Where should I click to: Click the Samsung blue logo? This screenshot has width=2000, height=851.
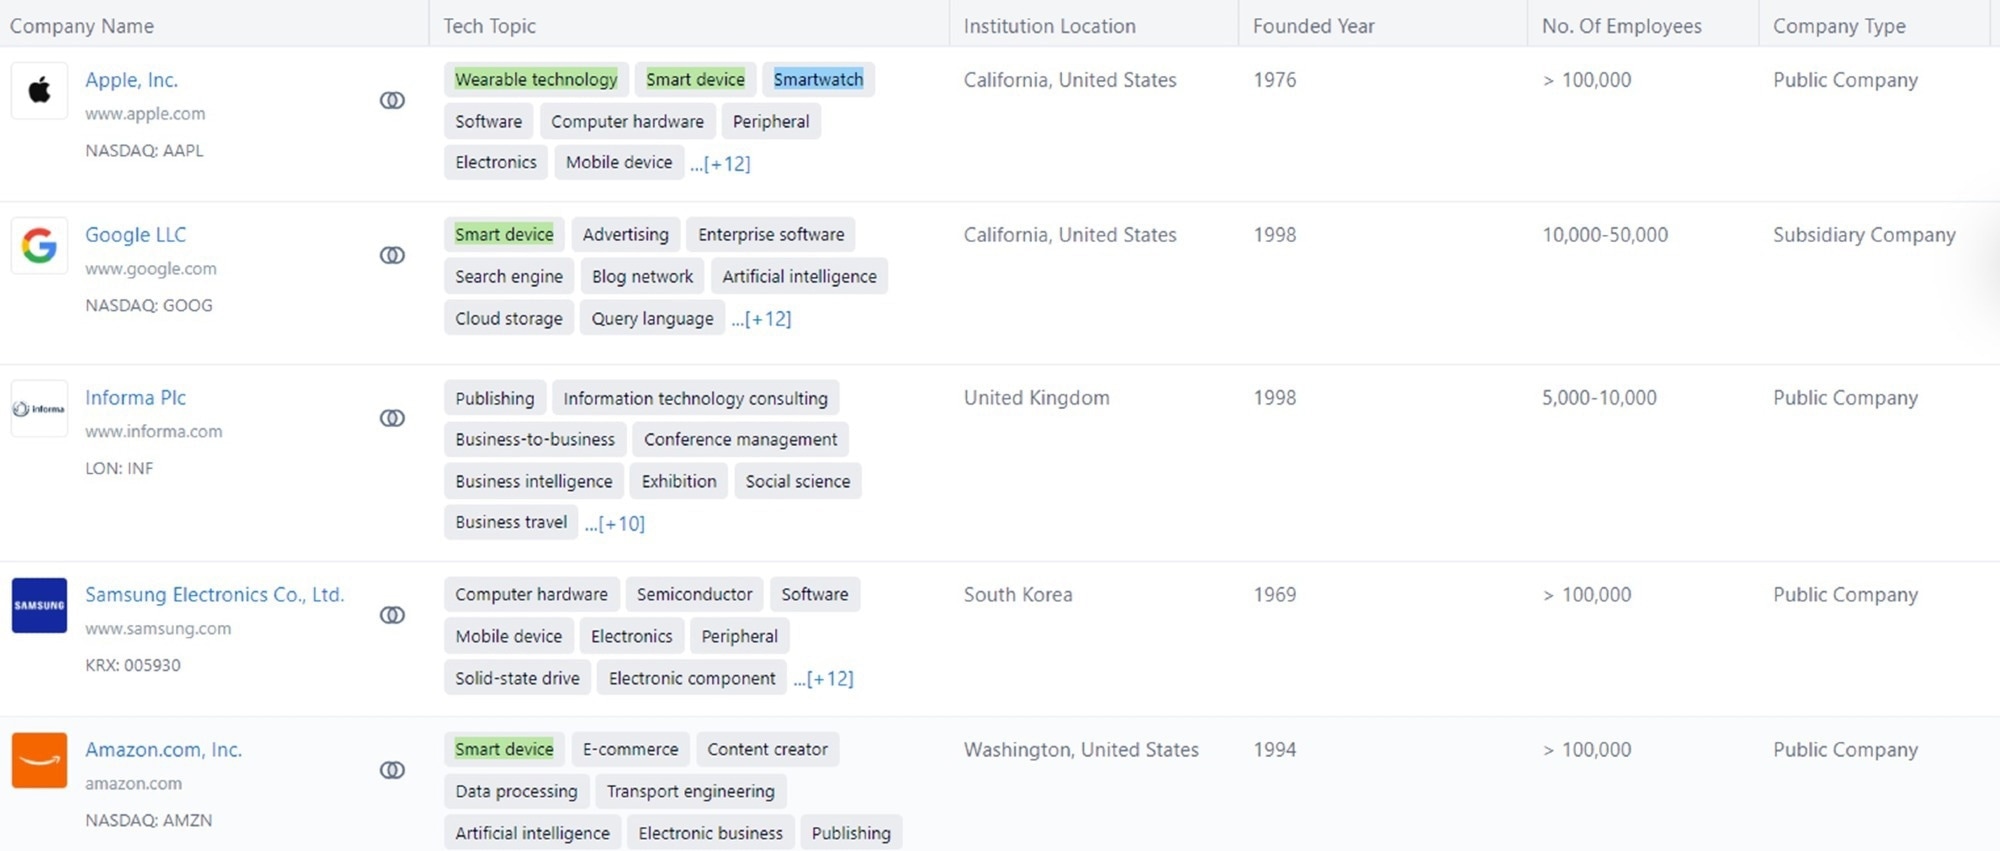coord(39,606)
